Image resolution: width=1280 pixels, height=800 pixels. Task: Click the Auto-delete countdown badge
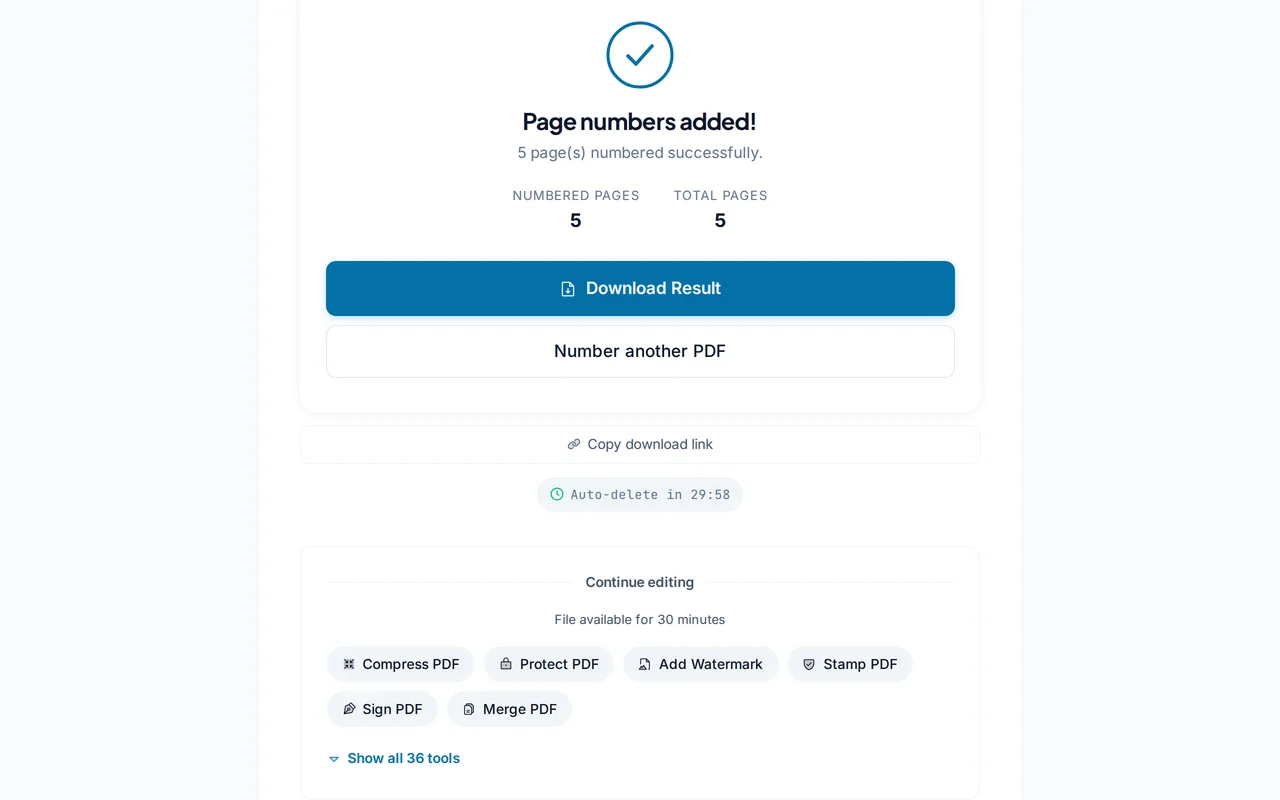tap(639, 494)
